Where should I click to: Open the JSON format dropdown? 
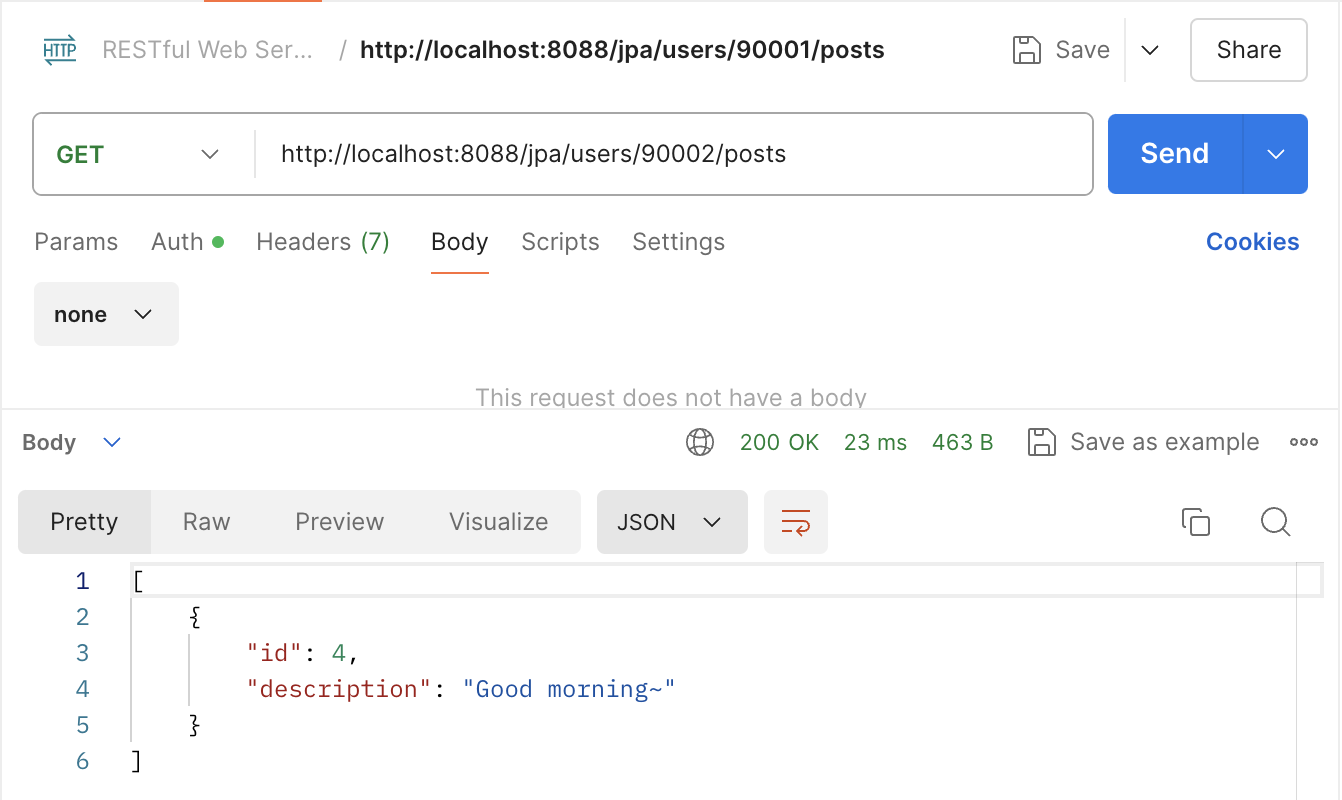pos(672,522)
